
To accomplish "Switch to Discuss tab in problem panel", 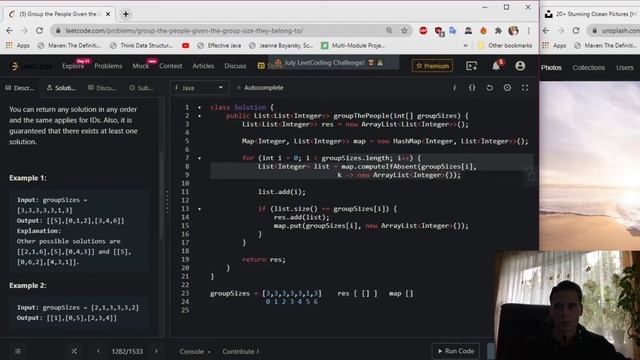I will [x=102, y=88].
